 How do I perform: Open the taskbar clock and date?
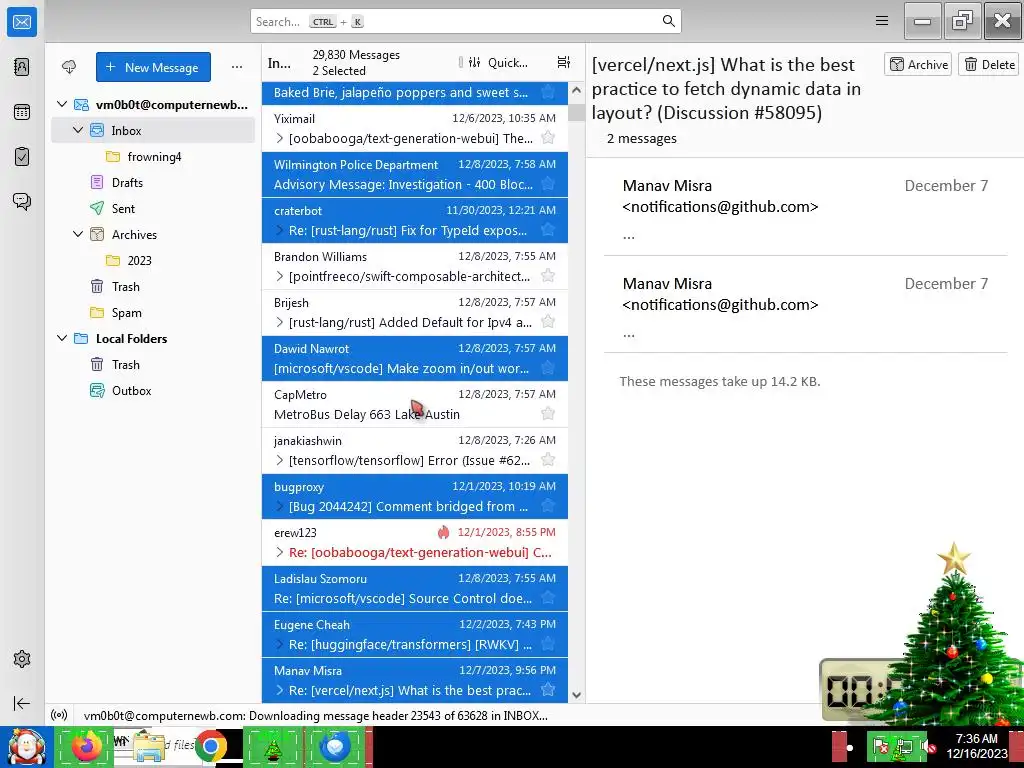coord(976,746)
